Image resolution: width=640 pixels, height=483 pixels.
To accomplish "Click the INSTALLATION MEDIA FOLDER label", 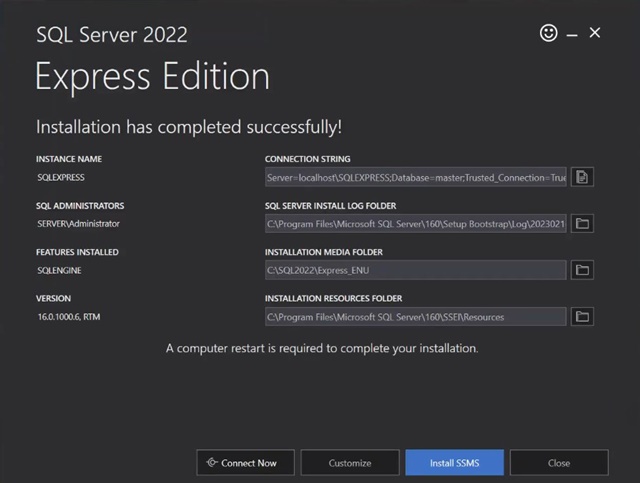I will point(324,252).
